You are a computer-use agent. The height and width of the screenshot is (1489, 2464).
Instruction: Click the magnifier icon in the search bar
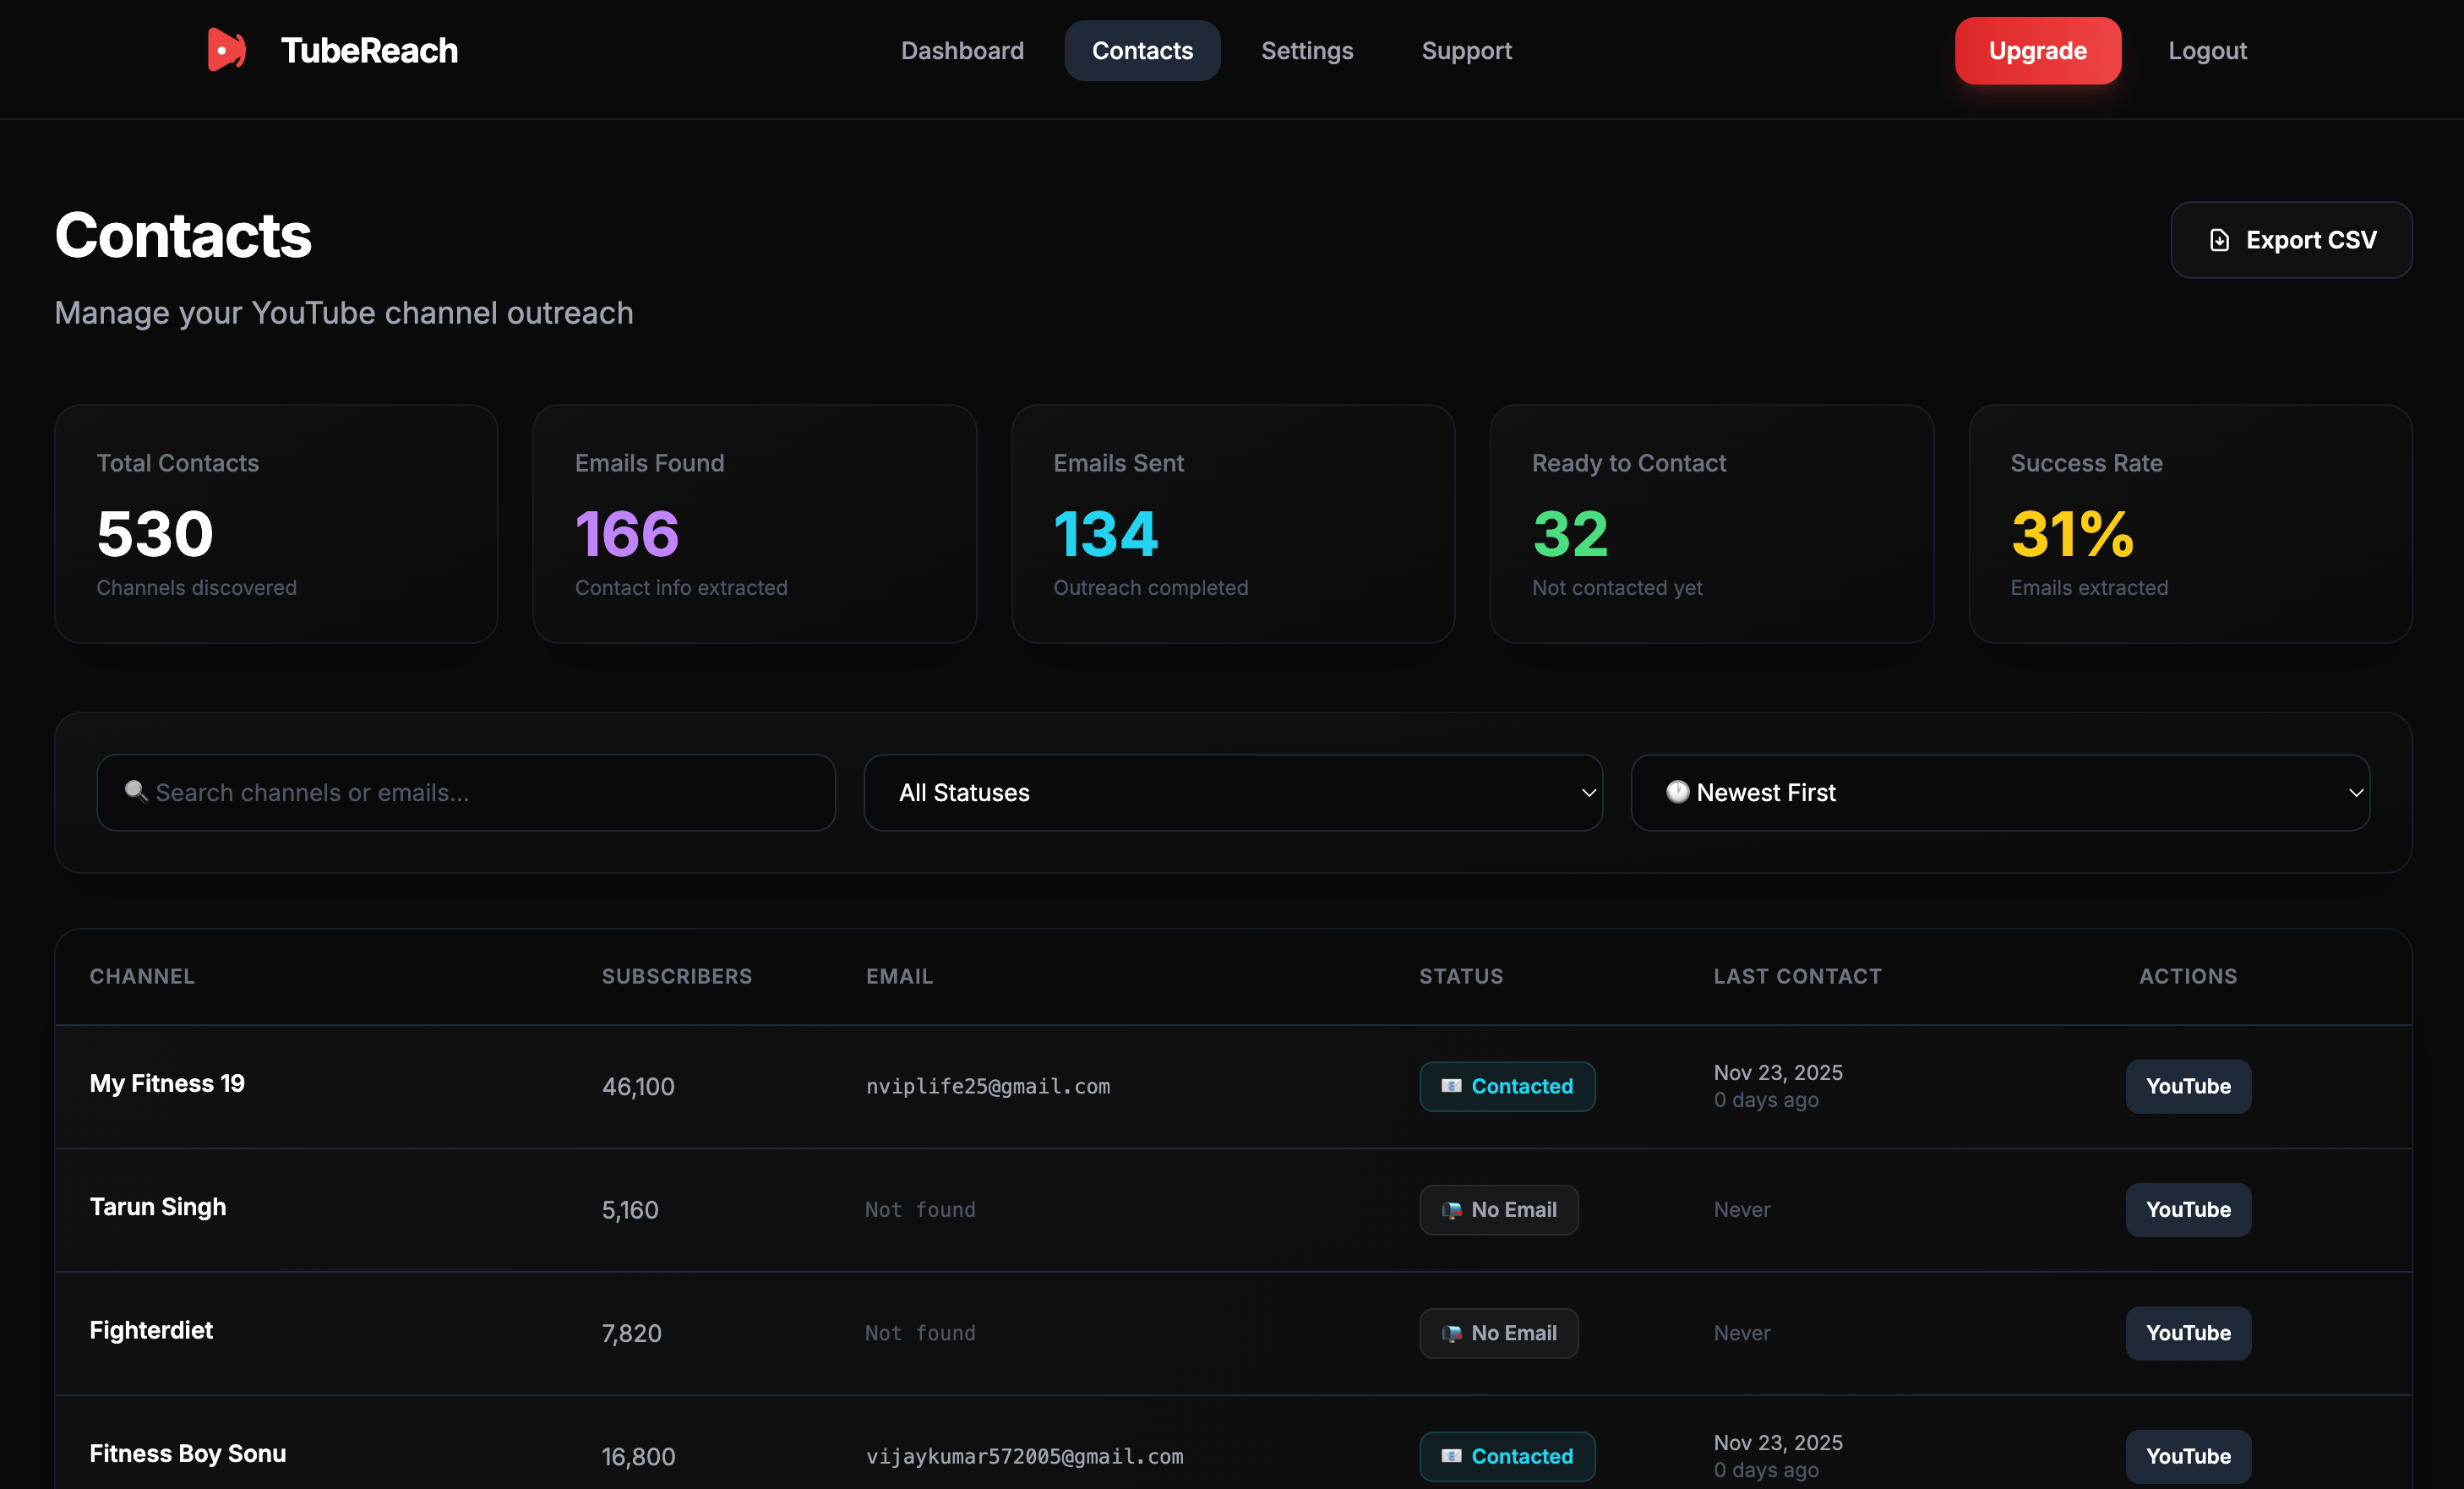point(136,792)
